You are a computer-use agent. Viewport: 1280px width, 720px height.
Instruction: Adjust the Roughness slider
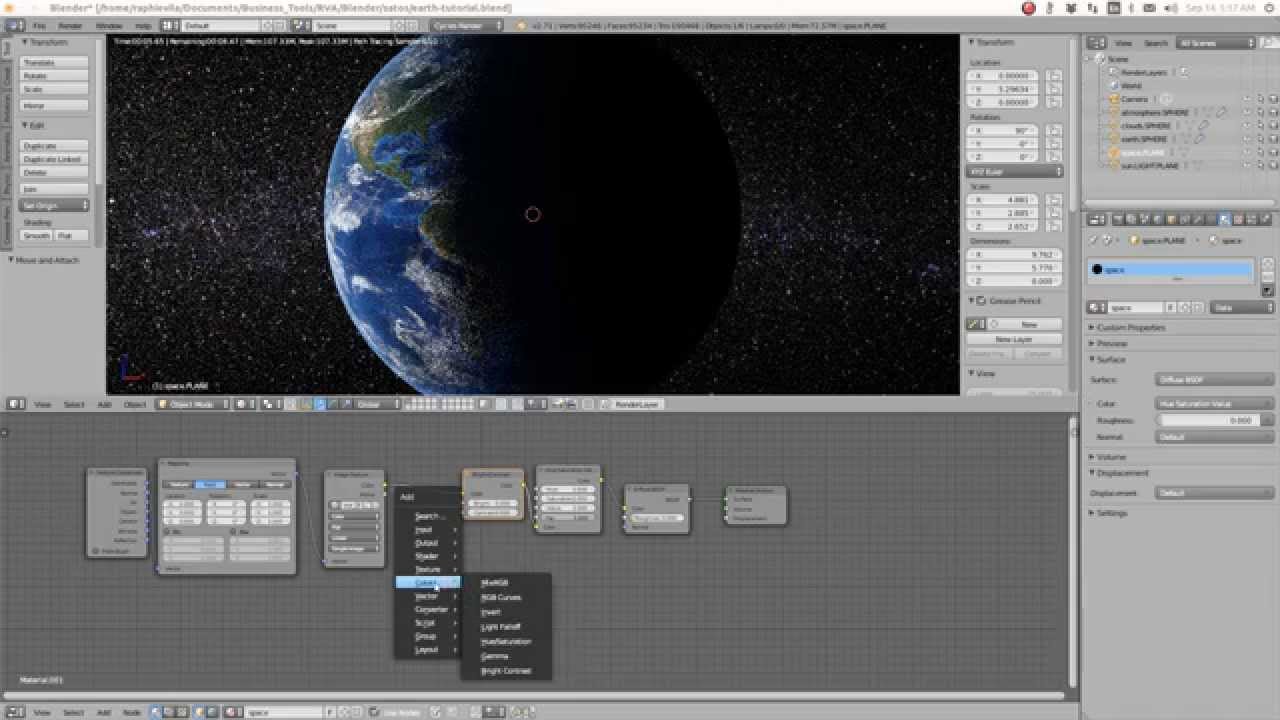click(x=1214, y=420)
